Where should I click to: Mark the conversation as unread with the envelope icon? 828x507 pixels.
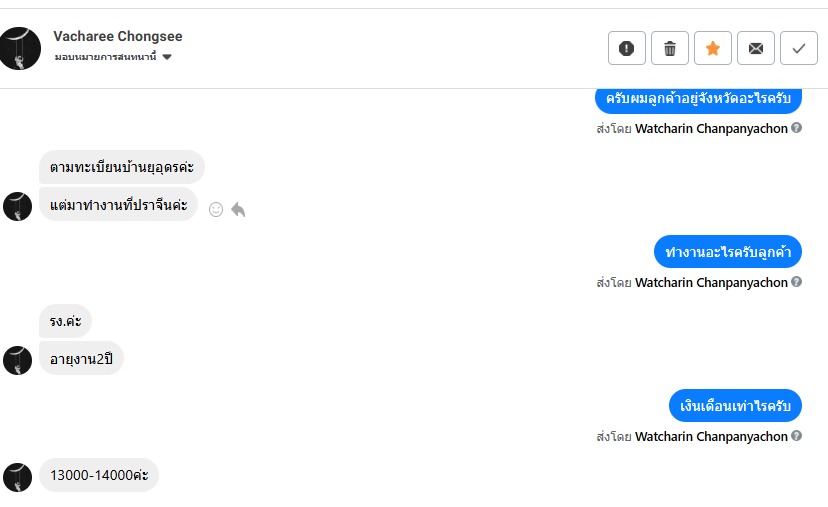pos(756,48)
